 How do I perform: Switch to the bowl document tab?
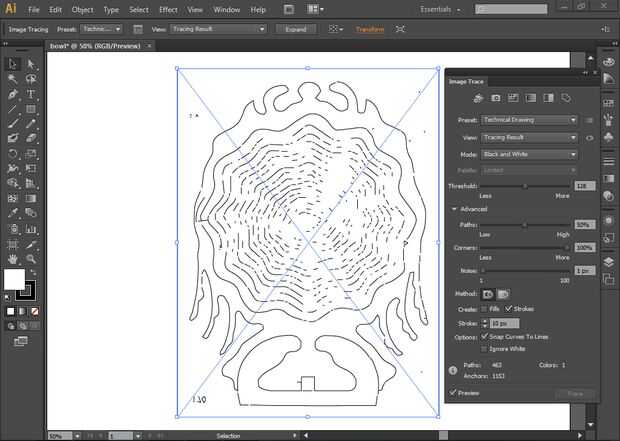tap(95, 46)
